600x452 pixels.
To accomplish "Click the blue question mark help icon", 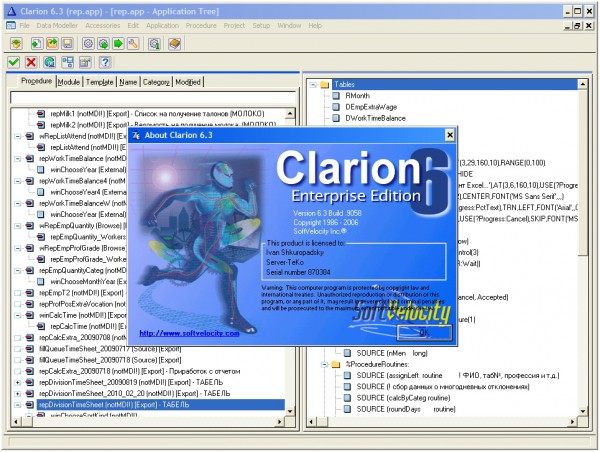I will pyautogui.click(x=105, y=62).
